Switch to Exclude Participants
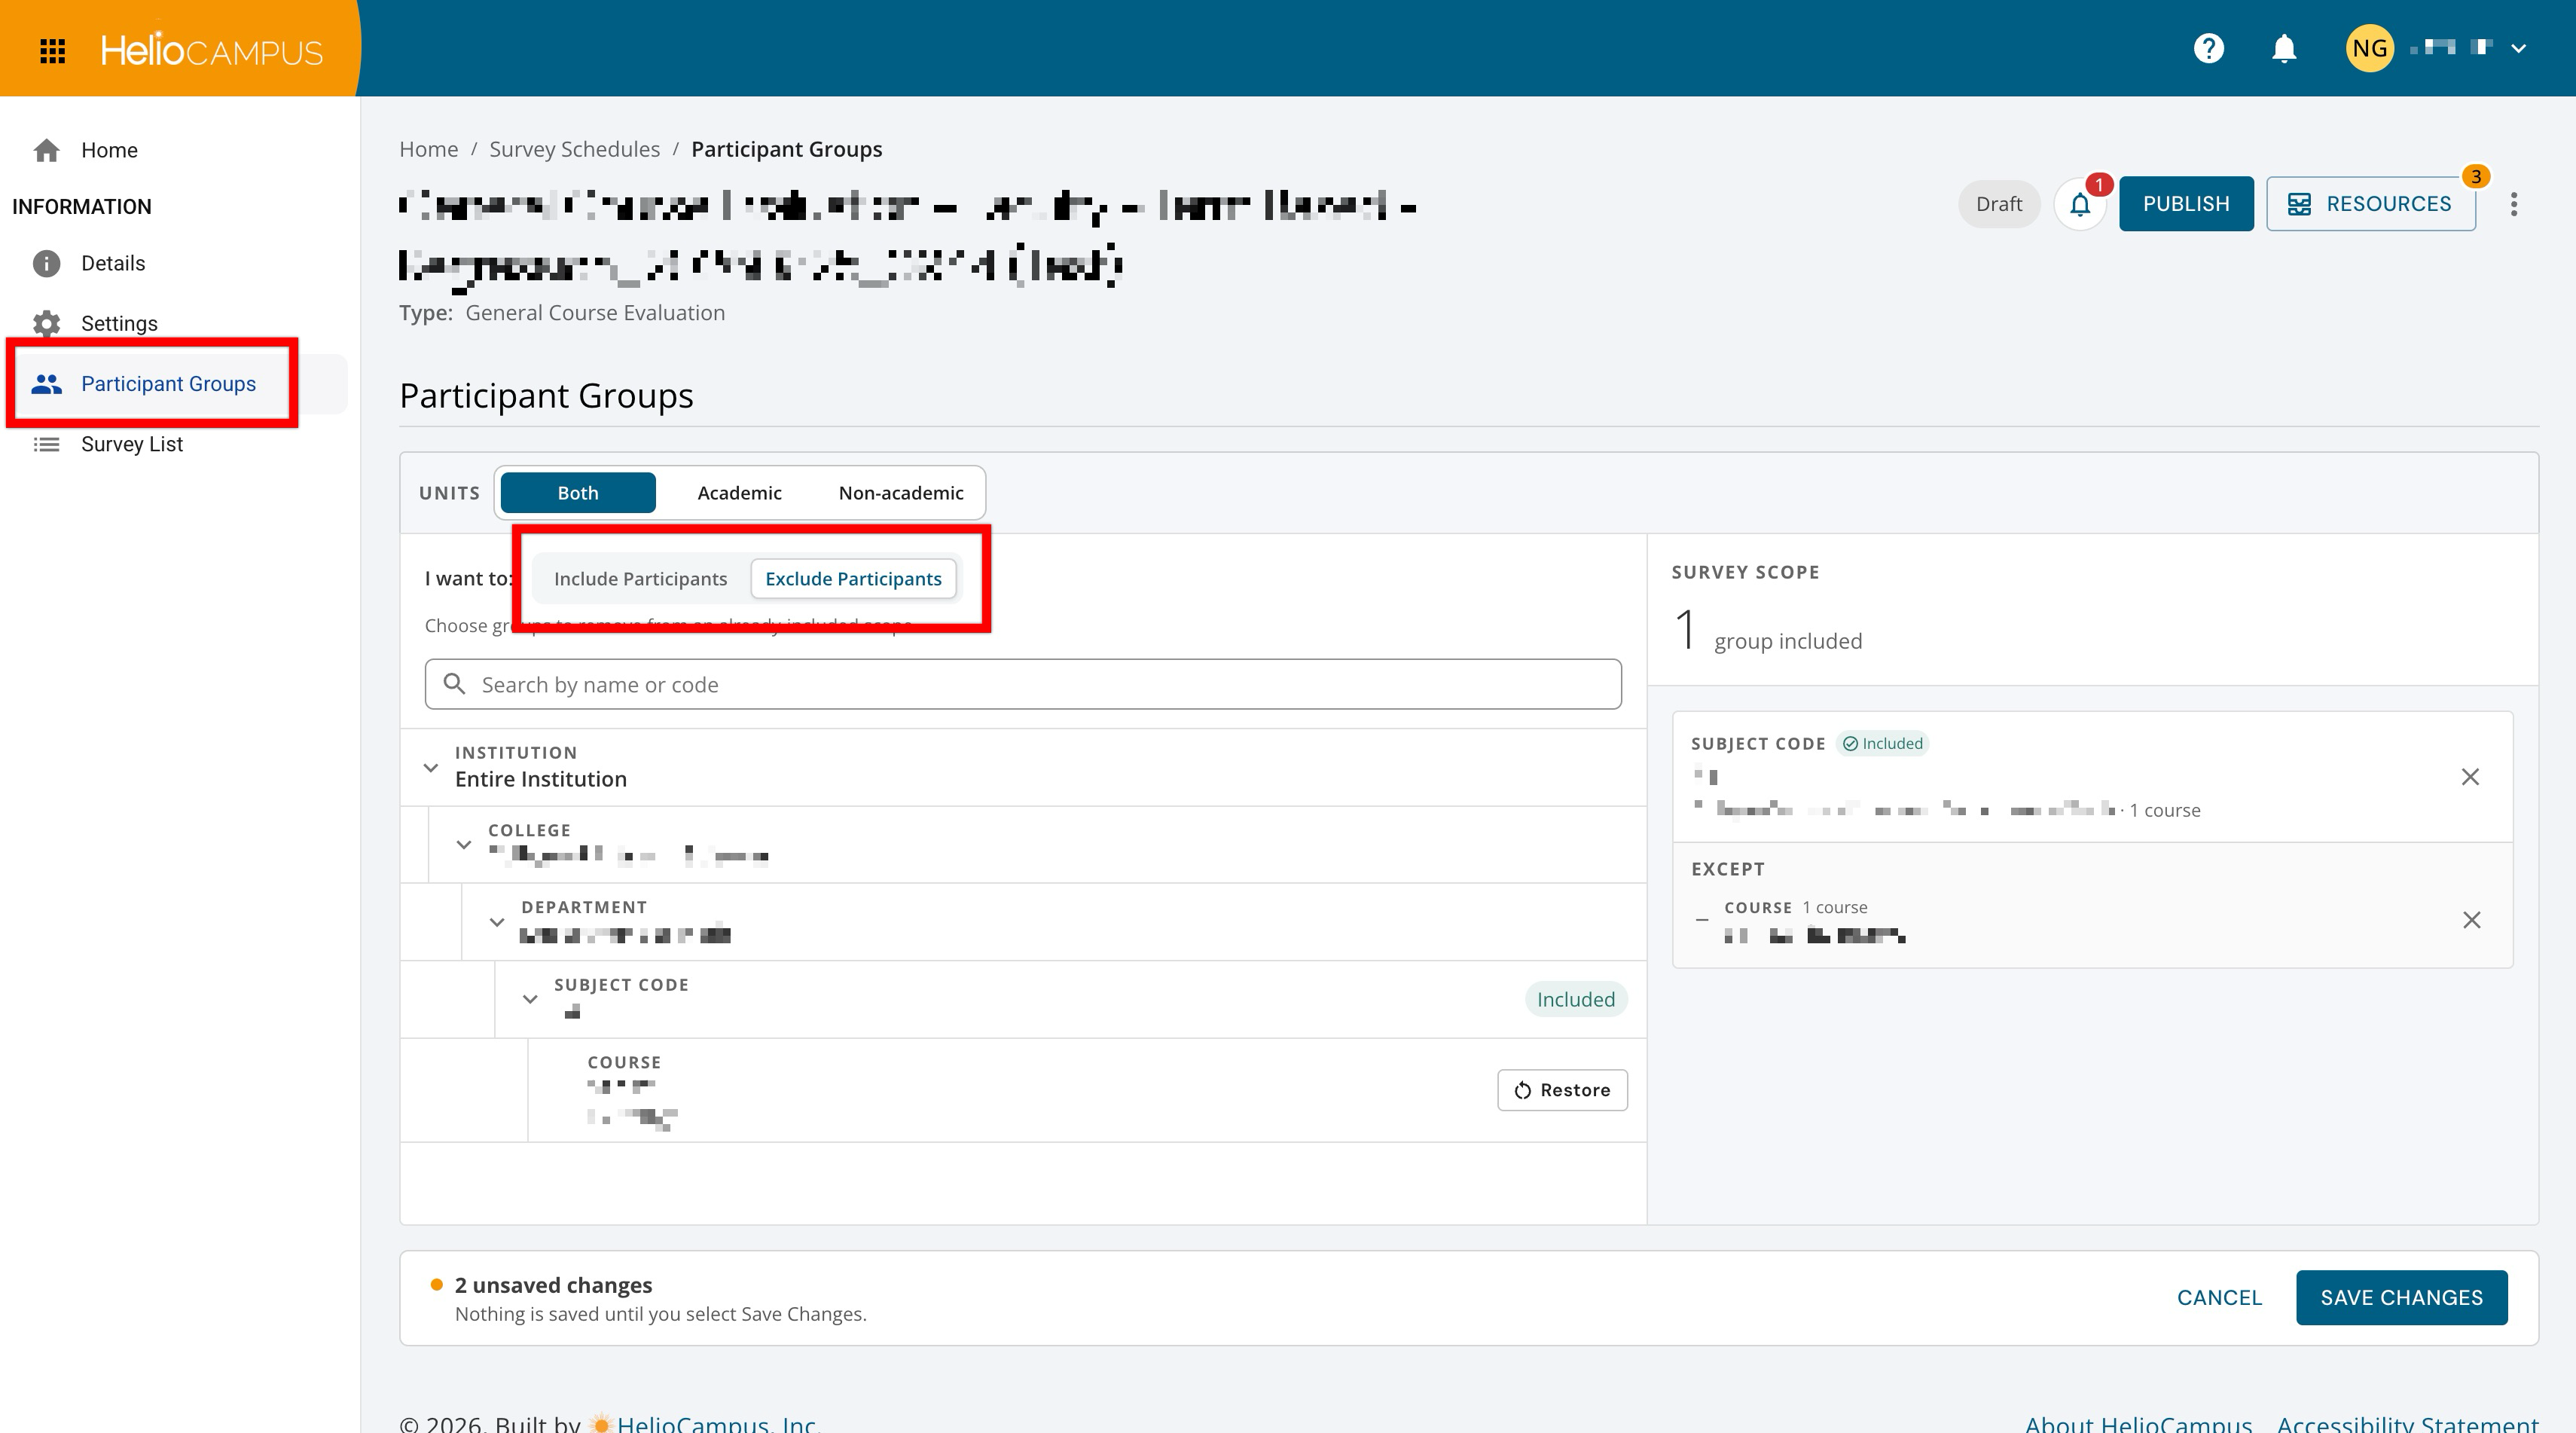This screenshot has width=2576, height=1433. (x=853, y=579)
